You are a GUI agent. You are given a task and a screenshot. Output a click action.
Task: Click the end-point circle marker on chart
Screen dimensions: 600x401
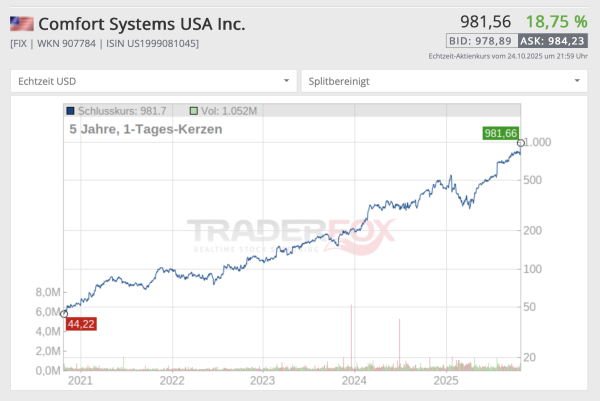[520, 144]
